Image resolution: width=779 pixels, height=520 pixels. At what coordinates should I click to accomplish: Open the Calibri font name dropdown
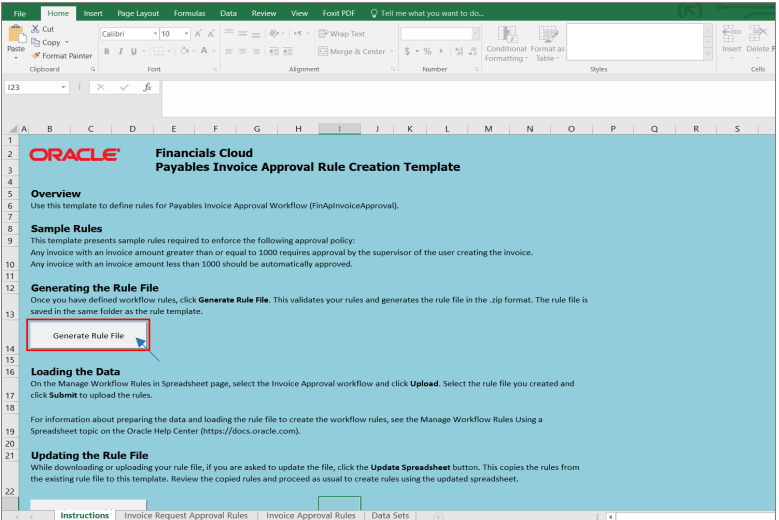pyautogui.click(x=155, y=34)
